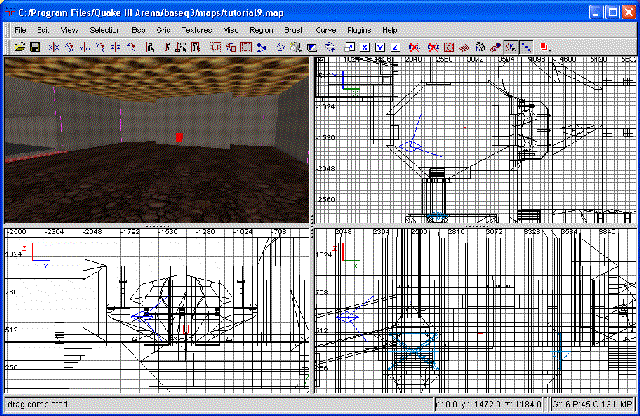Click the Select Inside toolbar icon
This screenshot has height=416, width=640.
pyautogui.click(x=196, y=47)
